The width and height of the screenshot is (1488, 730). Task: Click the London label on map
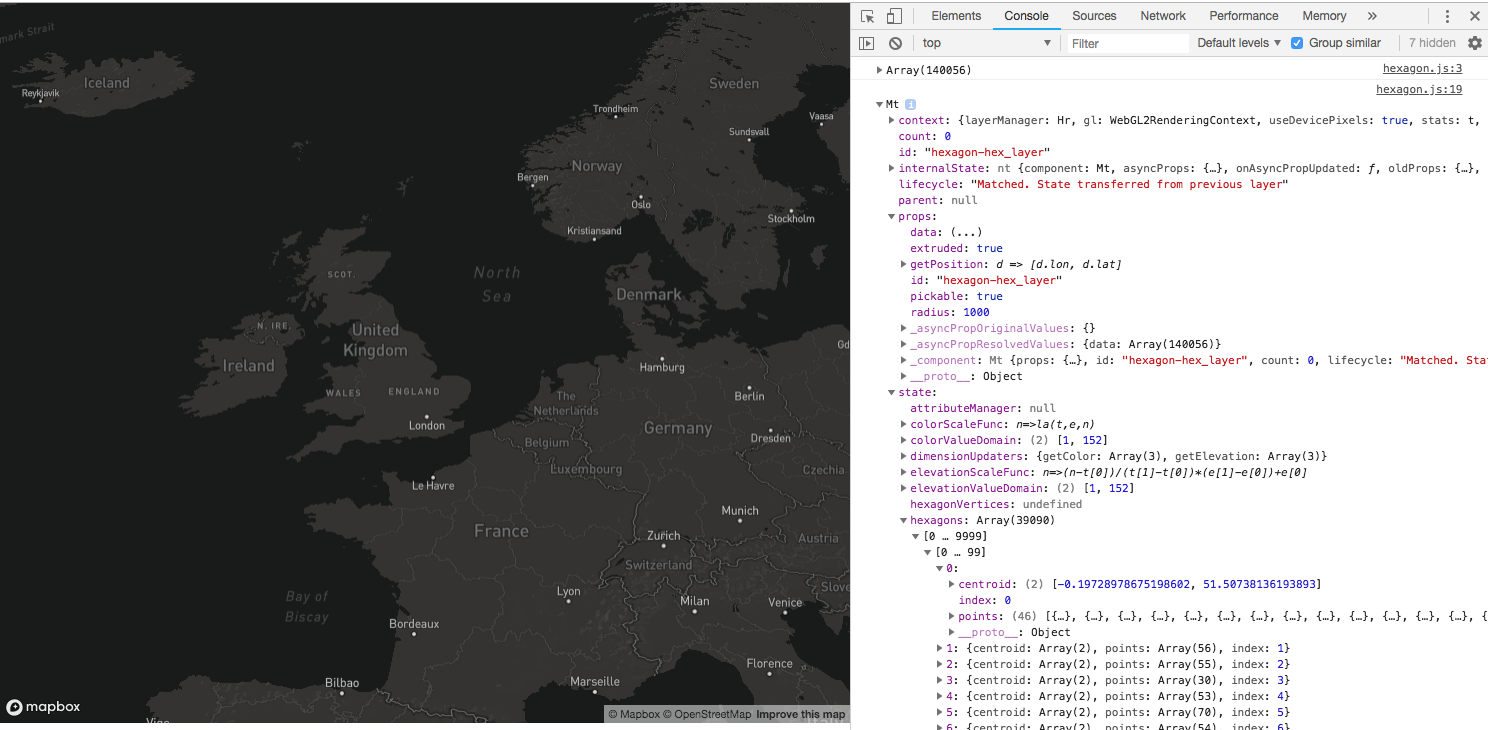point(427,425)
